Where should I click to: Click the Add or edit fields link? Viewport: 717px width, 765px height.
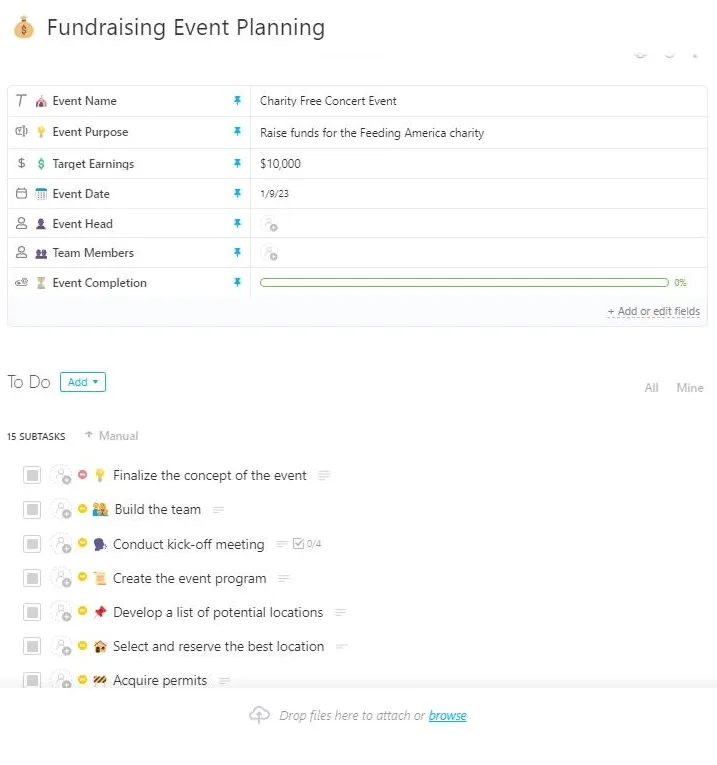[x=654, y=311]
